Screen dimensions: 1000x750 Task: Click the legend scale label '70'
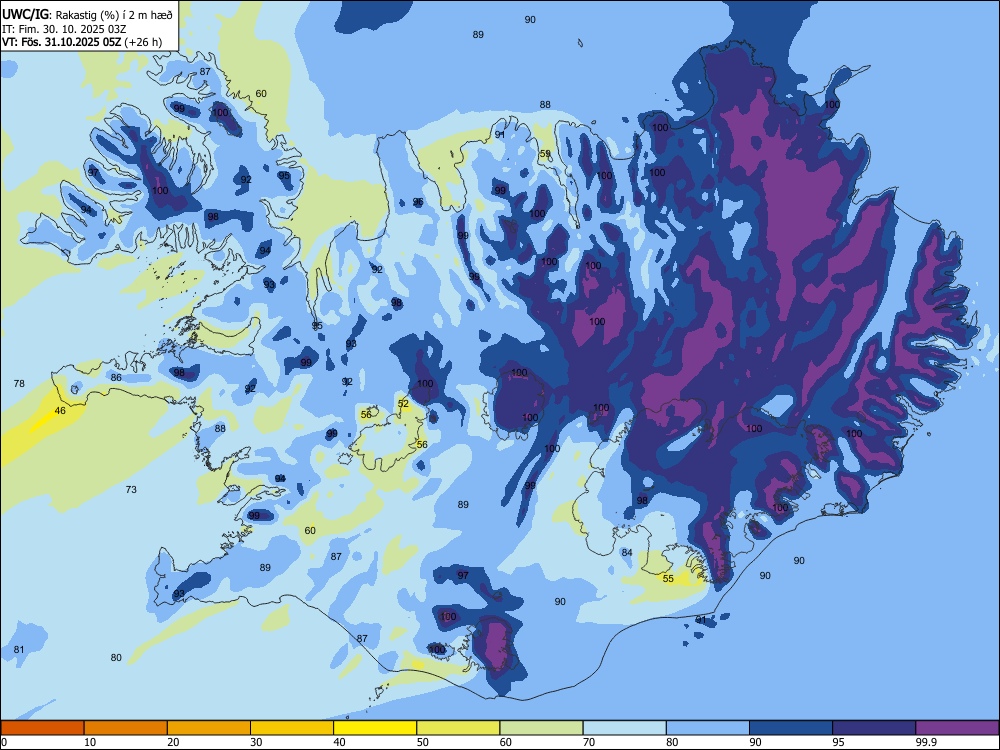tap(589, 742)
